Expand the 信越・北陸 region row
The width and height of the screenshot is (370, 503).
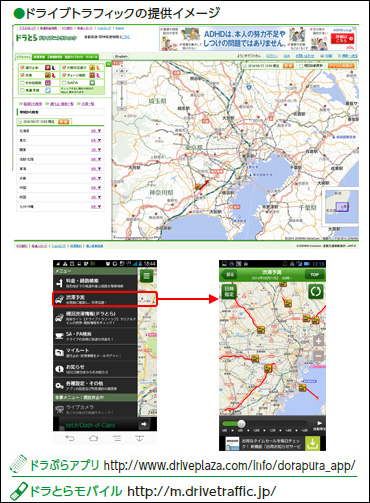(x=60, y=159)
